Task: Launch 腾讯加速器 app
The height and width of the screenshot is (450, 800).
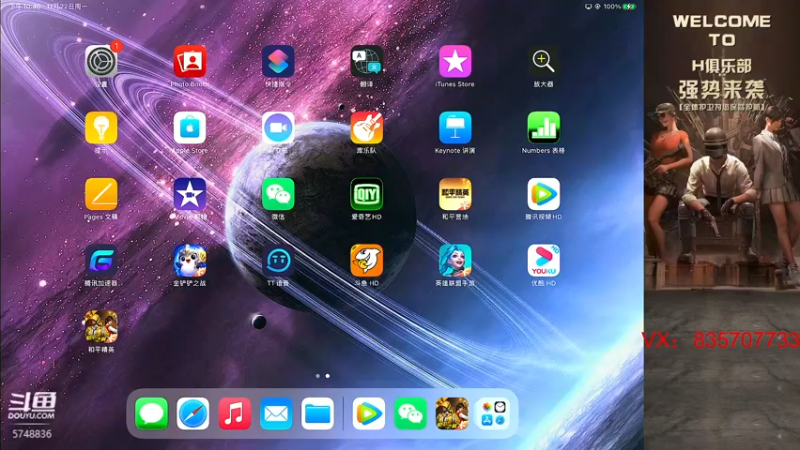Action: pos(101,260)
